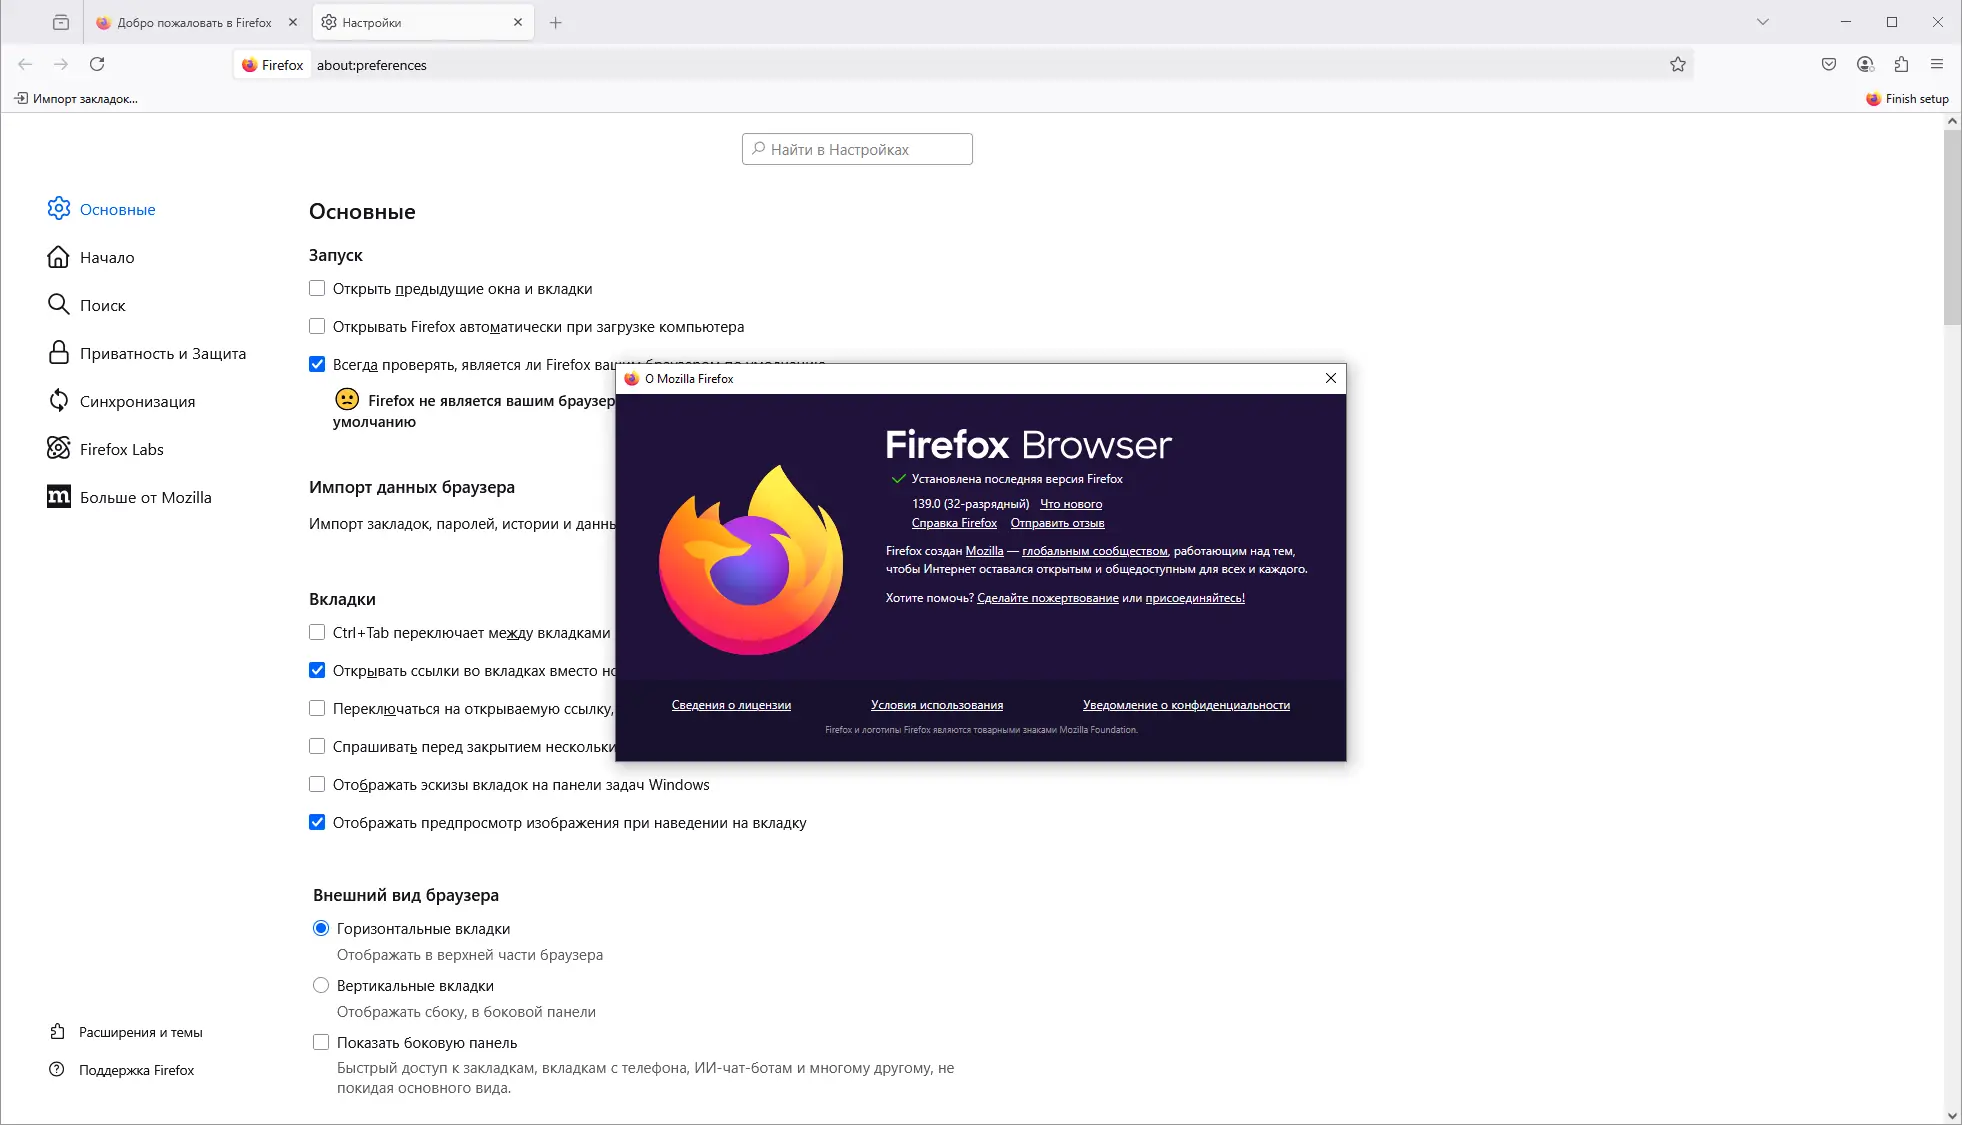Open the Firefox account icon
This screenshot has height=1125, width=1962.
(1865, 65)
